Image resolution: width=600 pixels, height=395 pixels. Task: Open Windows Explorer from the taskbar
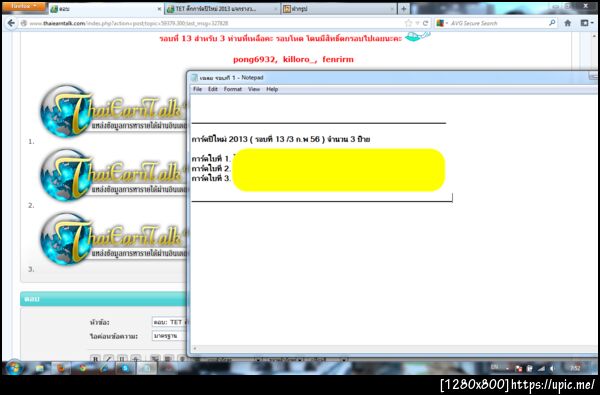[x=40, y=368]
